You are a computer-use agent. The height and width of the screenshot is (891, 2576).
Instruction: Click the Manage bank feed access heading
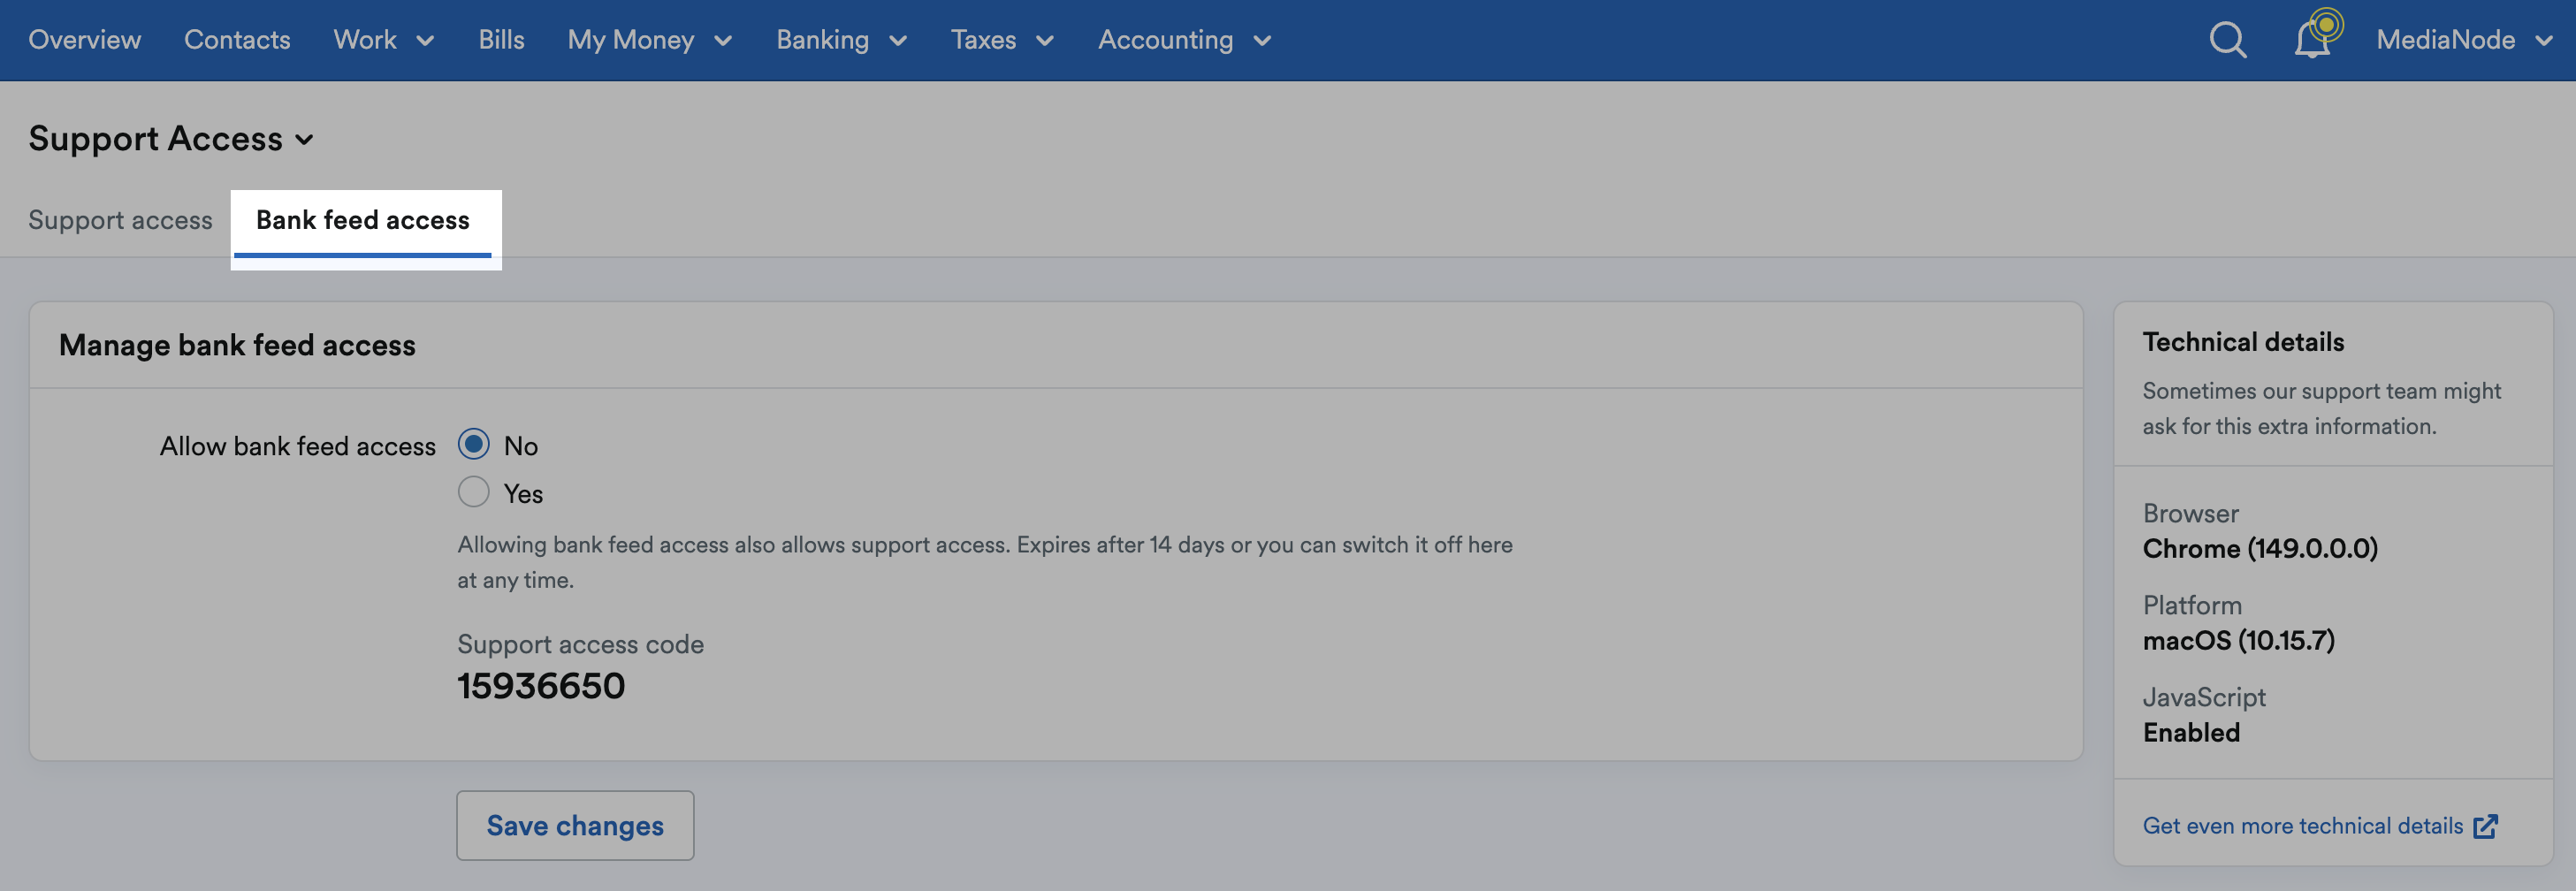(x=237, y=345)
